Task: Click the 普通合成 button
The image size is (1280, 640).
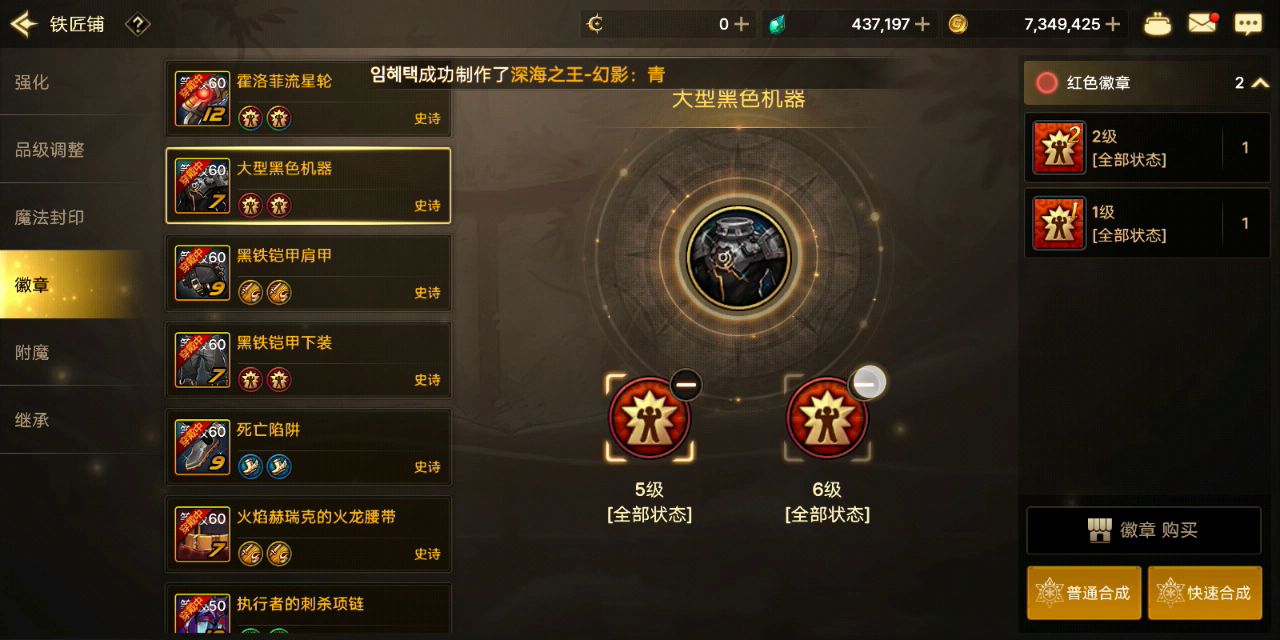Action: click(x=1084, y=593)
